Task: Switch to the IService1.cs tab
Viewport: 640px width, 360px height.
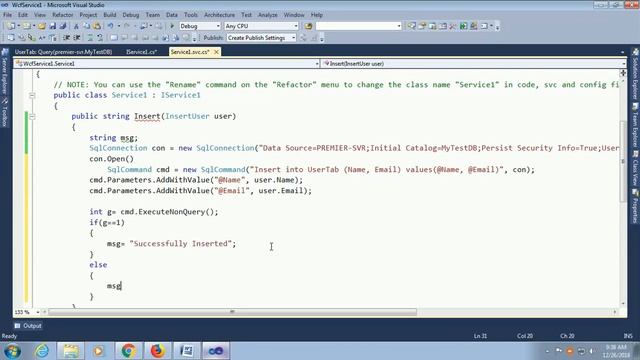Action: (142, 52)
